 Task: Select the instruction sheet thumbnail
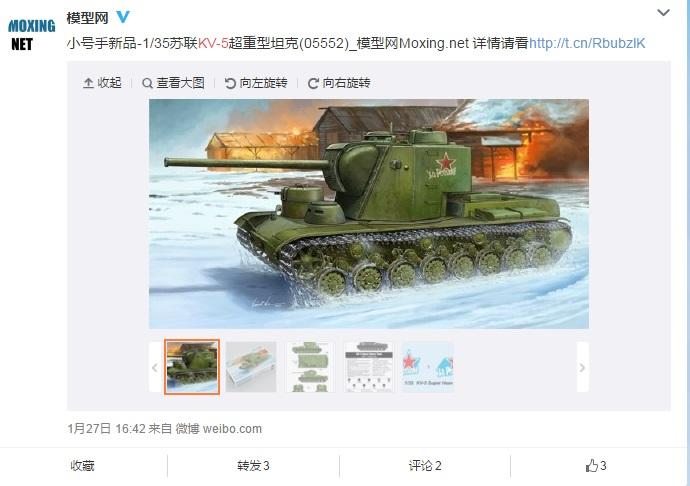[369, 367]
